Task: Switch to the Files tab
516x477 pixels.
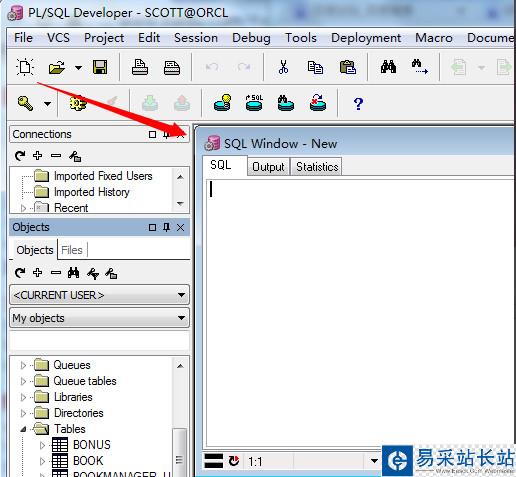Action: pos(72,250)
